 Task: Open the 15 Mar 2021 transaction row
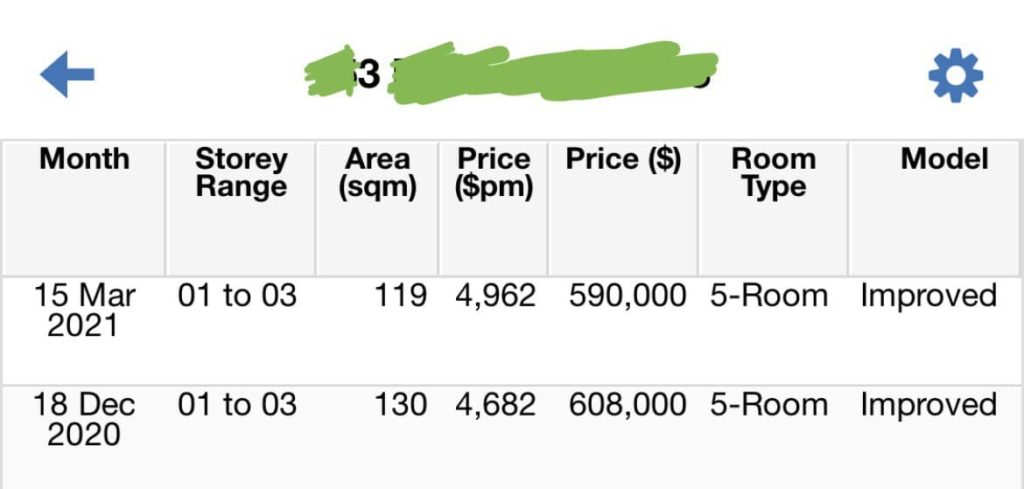[x=512, y=330]
